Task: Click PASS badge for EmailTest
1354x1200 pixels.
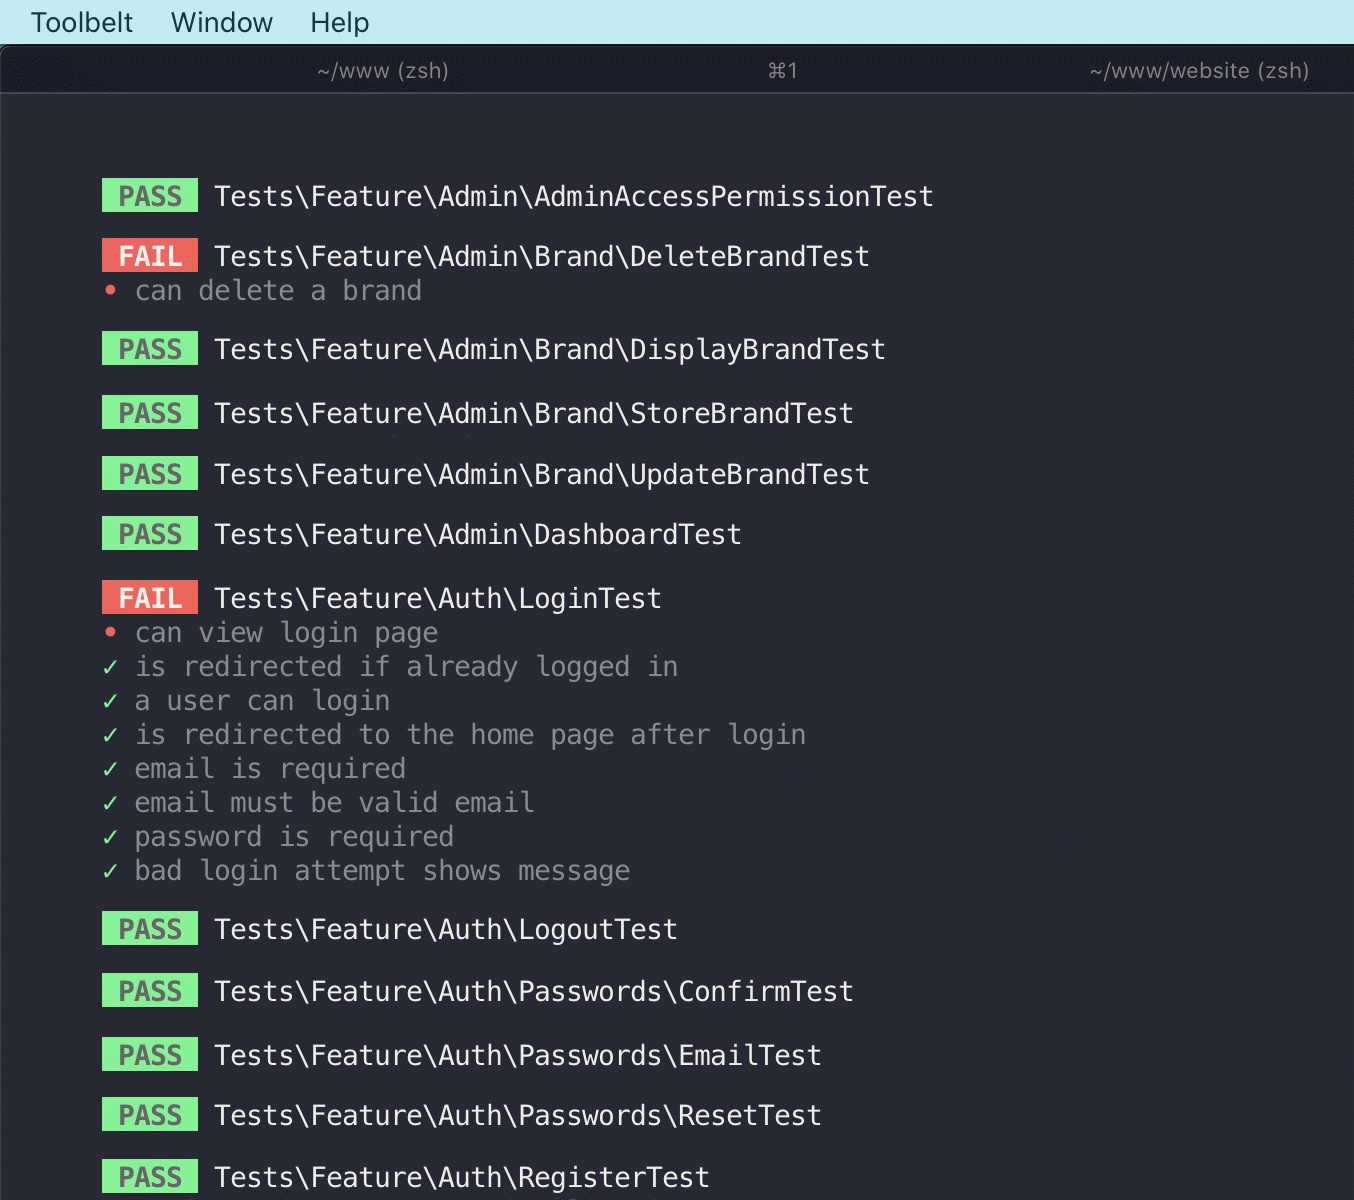Action: 150,1055
